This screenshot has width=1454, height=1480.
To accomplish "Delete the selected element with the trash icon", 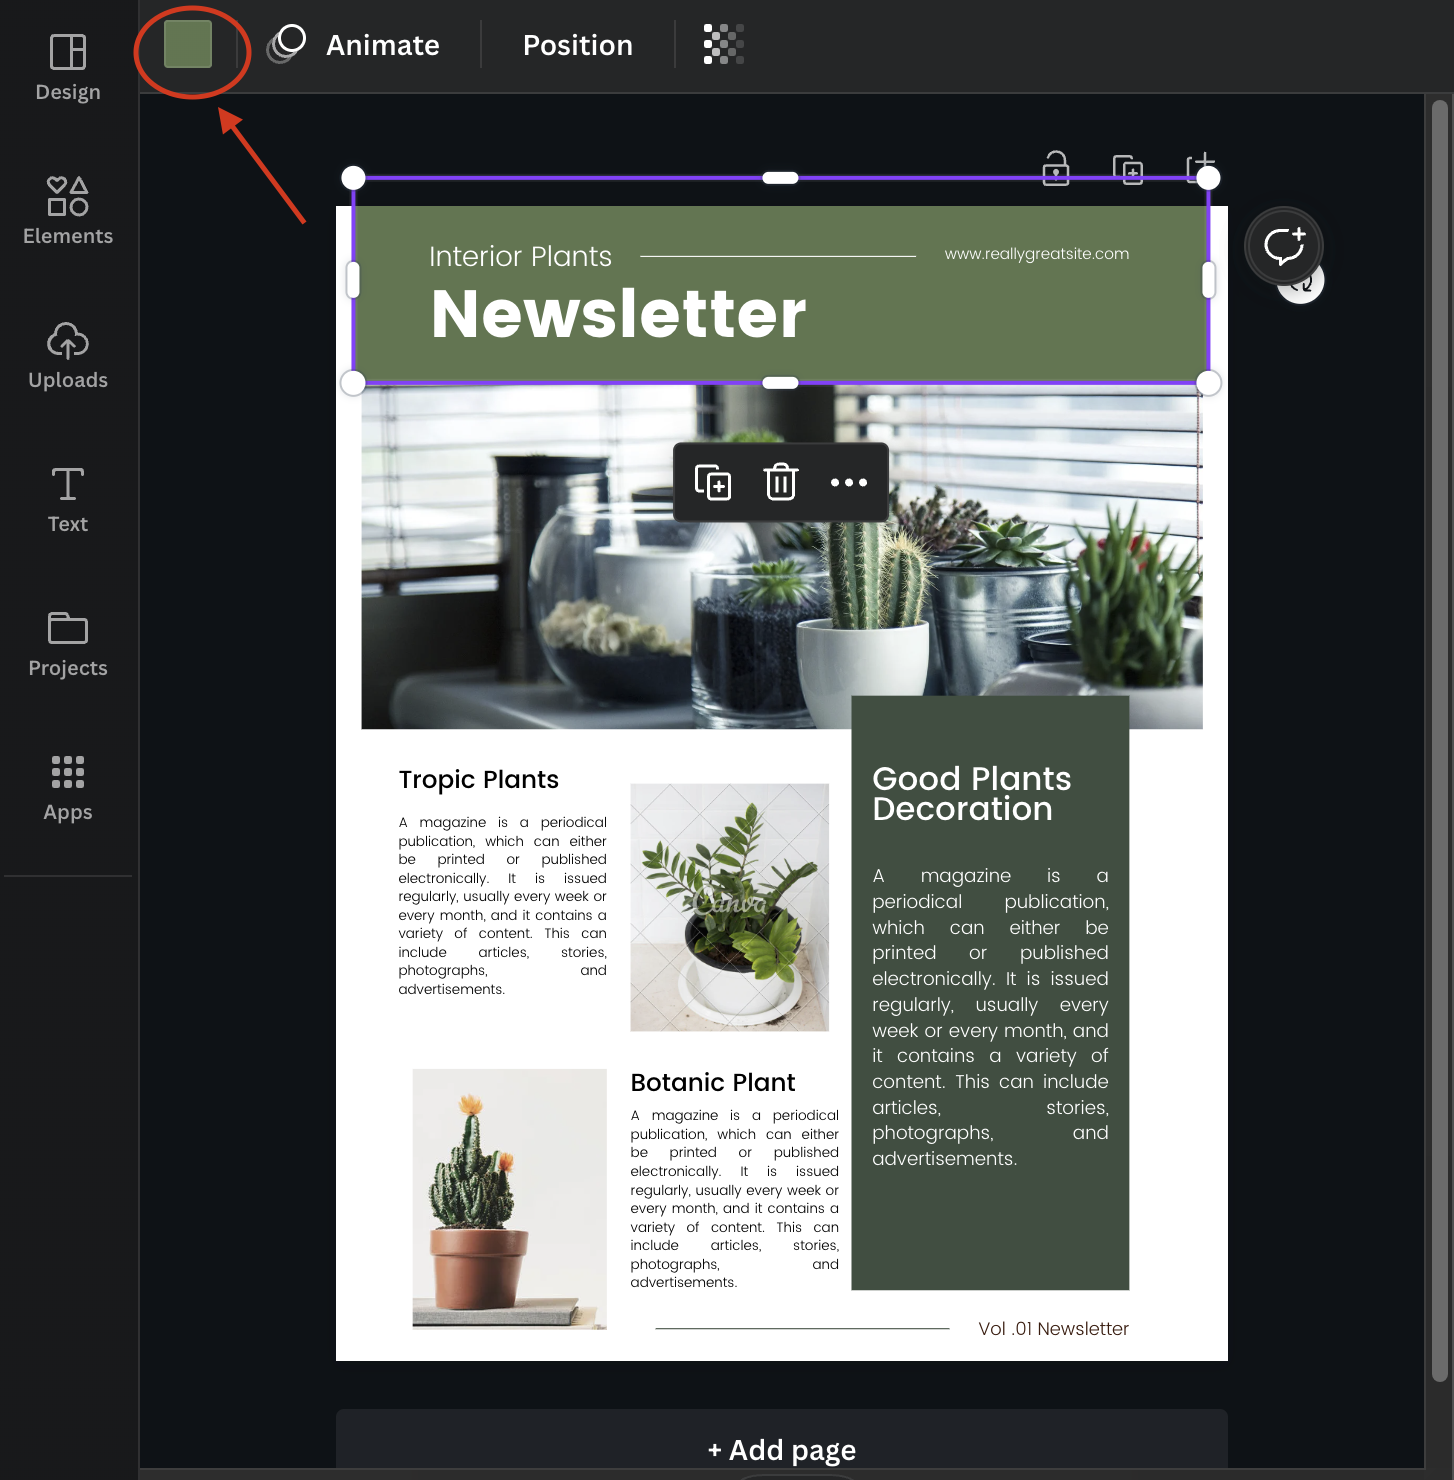I will (x=781, y=482).
